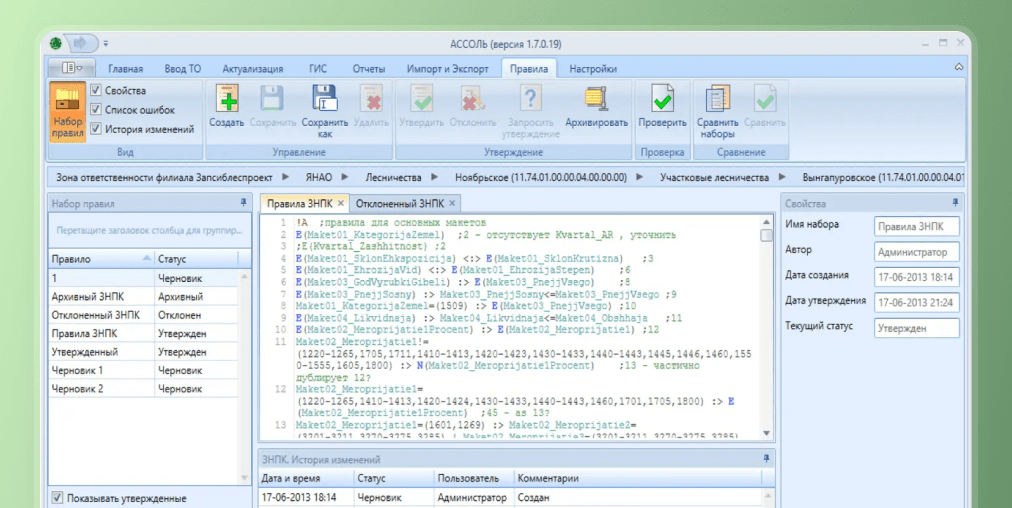Click the Имя набора input field
Screen dimensions: 1012x508
click(916, 226)
